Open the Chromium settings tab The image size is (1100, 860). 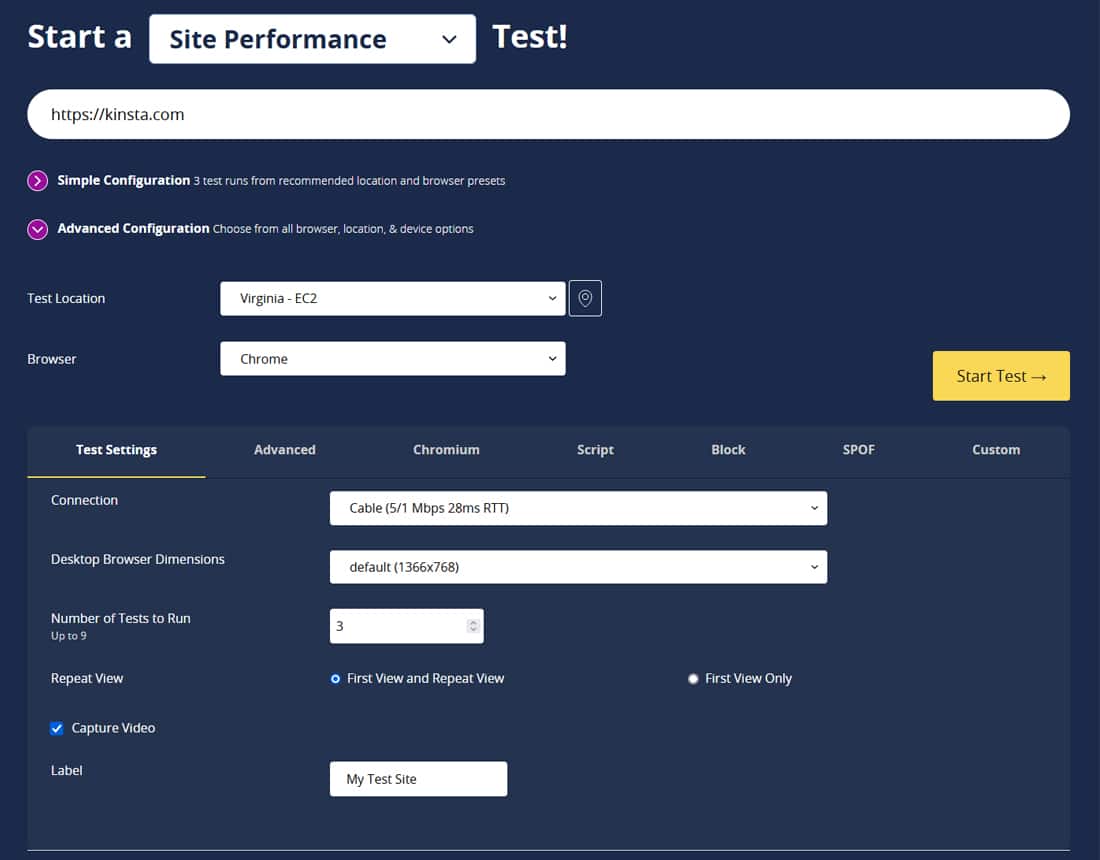coord(446,450)
